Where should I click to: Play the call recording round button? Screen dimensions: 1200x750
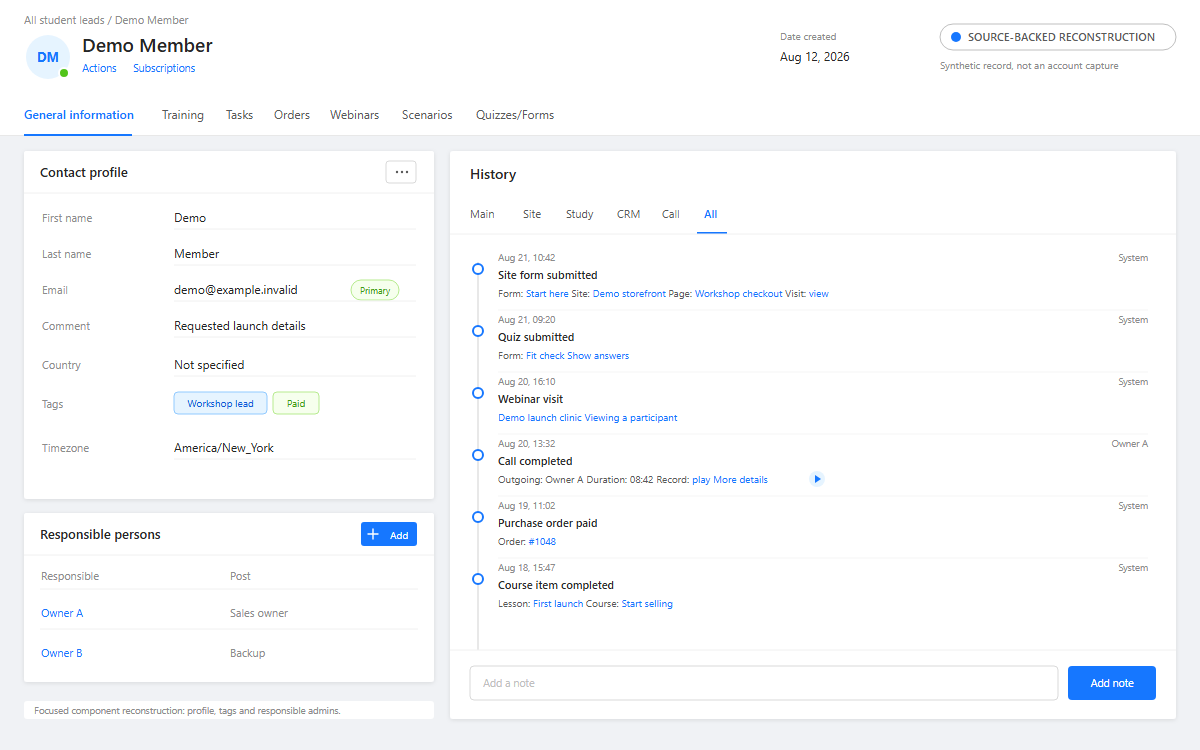[x=817, y=479]
